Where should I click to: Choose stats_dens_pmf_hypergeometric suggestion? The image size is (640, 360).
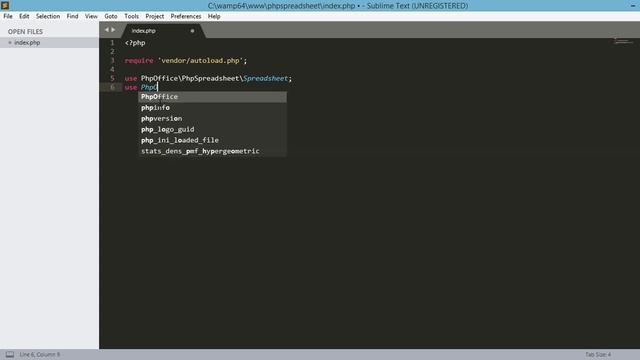click(x=212, y=151)
